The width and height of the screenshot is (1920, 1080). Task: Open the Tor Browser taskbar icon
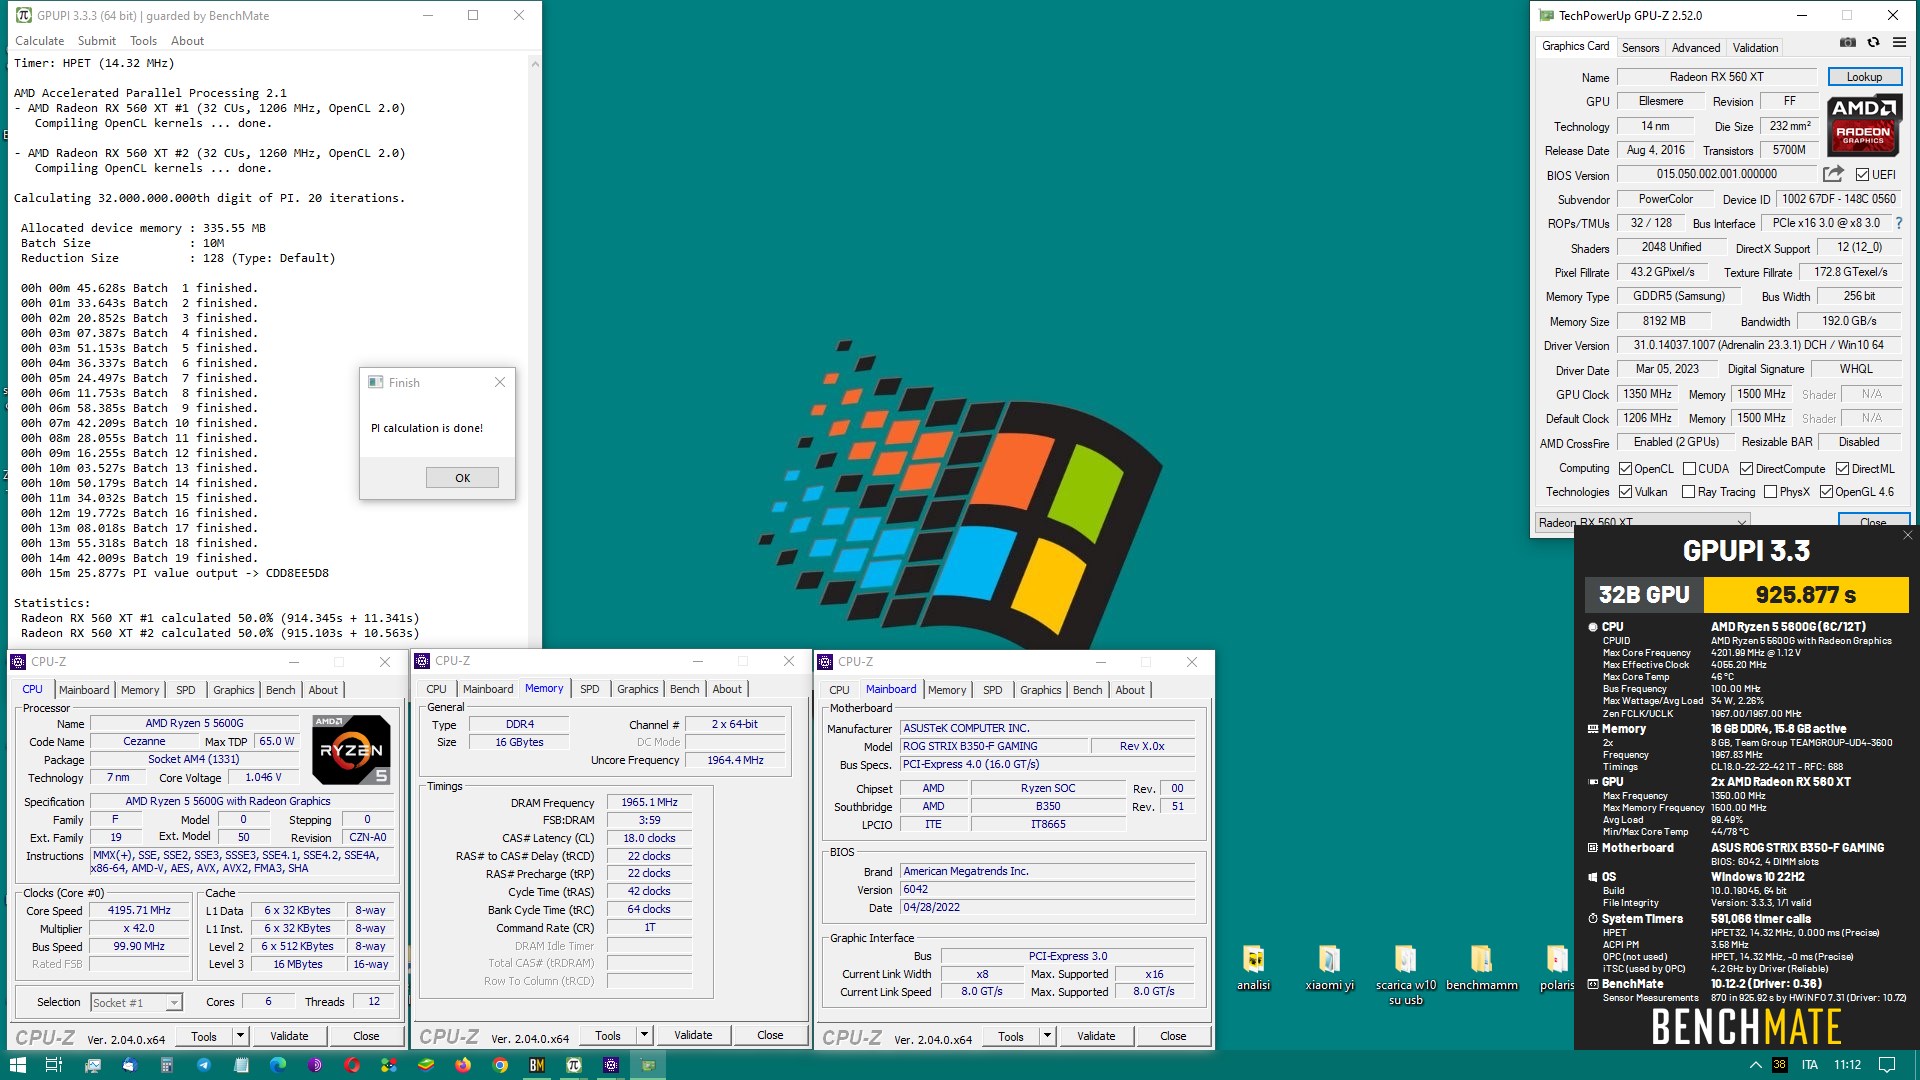tap(315, 1065)
